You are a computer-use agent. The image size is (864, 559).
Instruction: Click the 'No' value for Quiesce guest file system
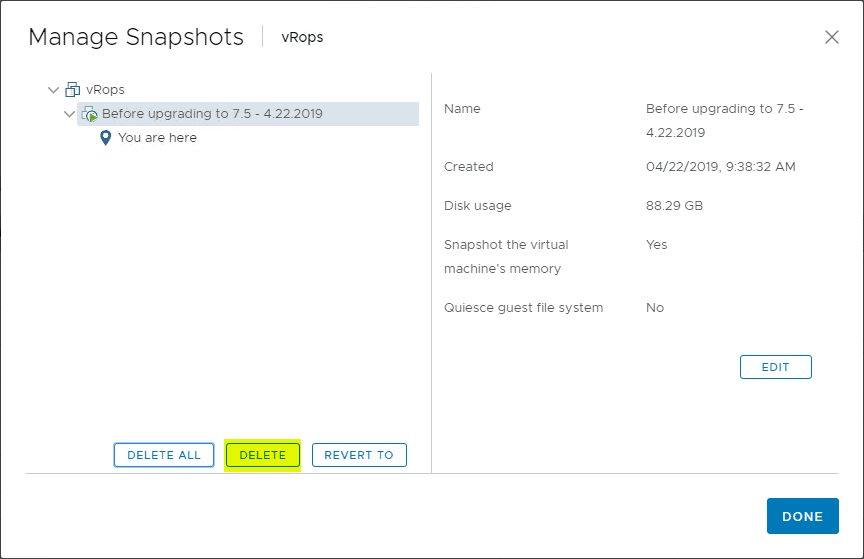(655, 308)
